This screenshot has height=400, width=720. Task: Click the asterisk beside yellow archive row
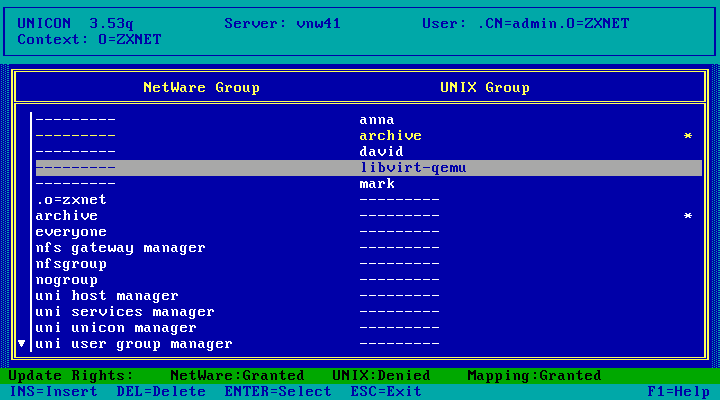(x=688, y=136)
